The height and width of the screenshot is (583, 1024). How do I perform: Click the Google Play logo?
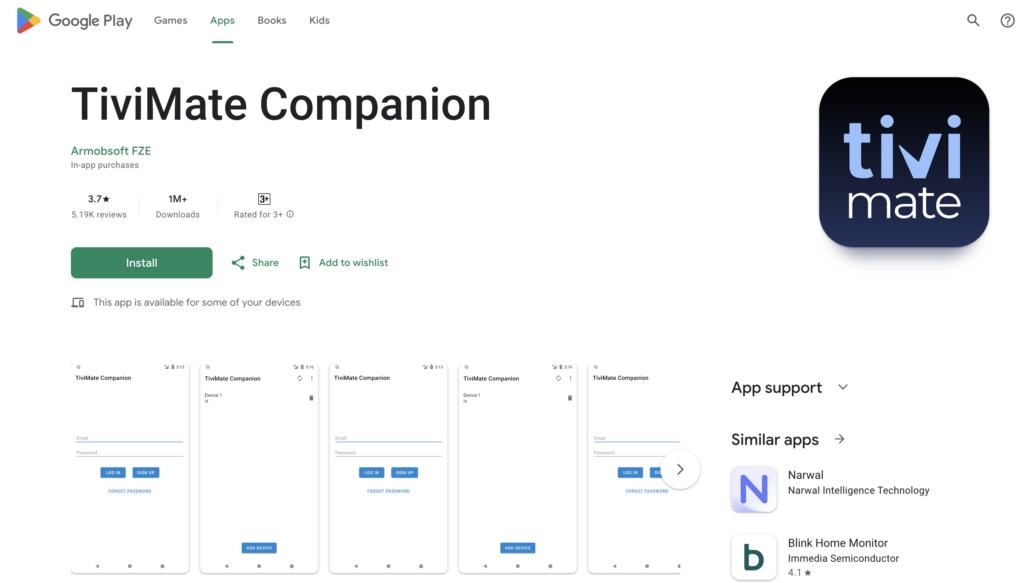(x=74, y=20)
